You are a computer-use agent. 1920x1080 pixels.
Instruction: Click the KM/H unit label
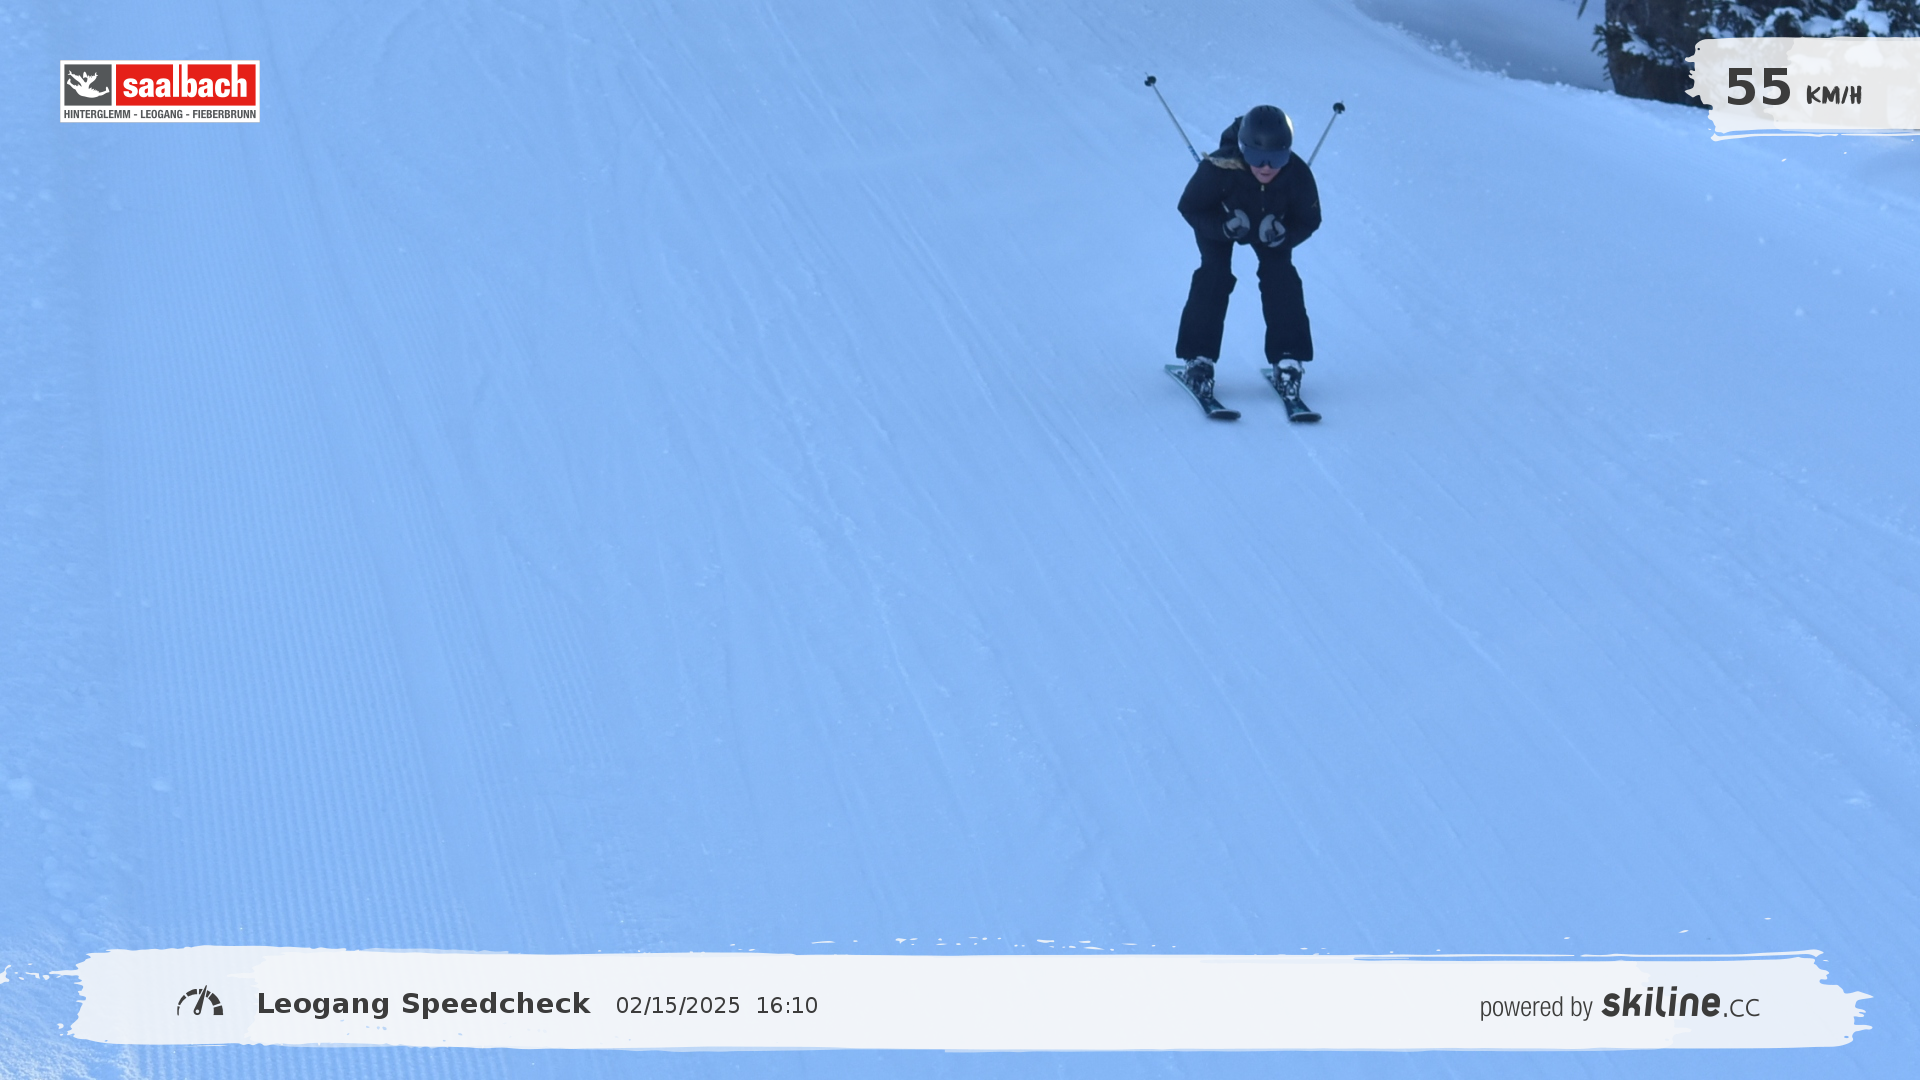tap(1833, 96)
